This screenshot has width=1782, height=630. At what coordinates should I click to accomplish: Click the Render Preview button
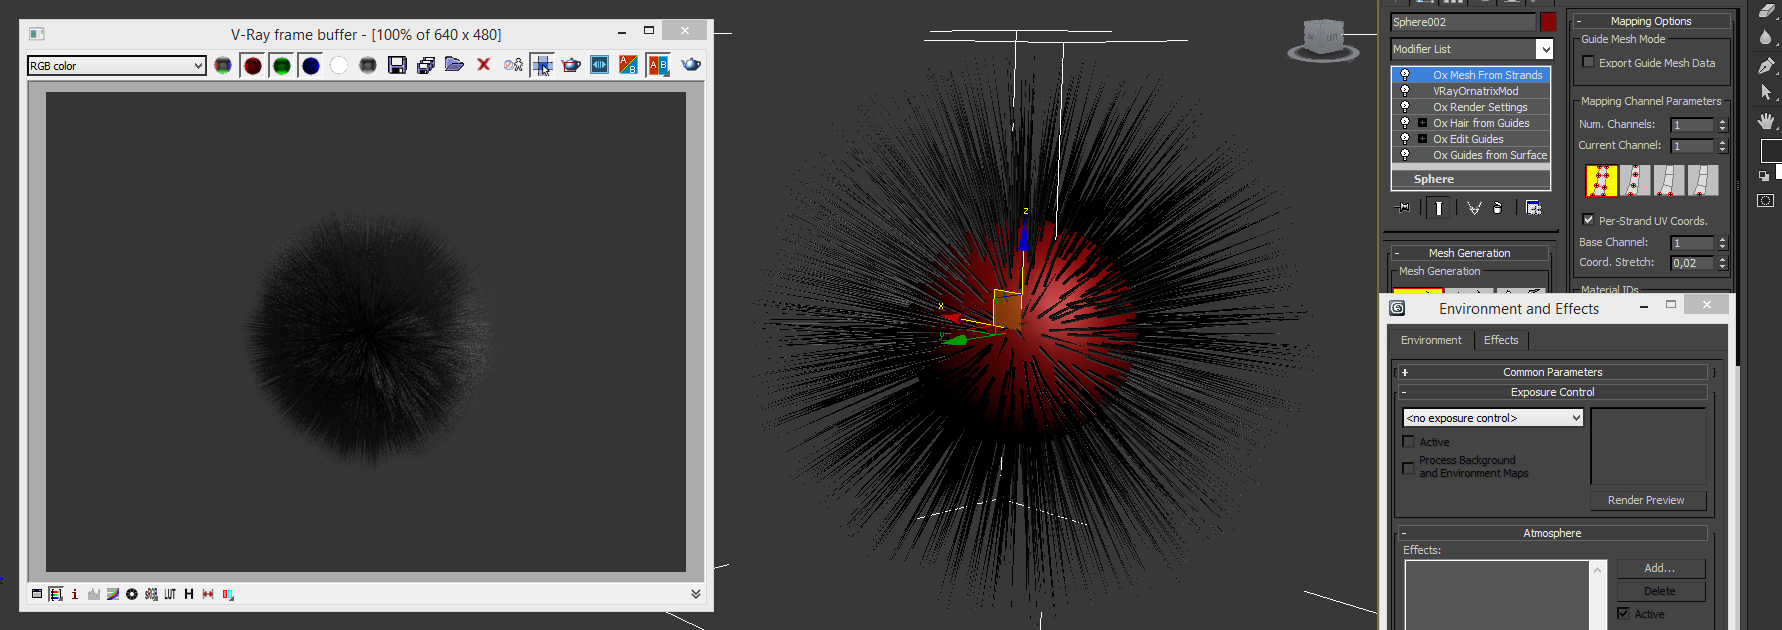coord(1645,500)
